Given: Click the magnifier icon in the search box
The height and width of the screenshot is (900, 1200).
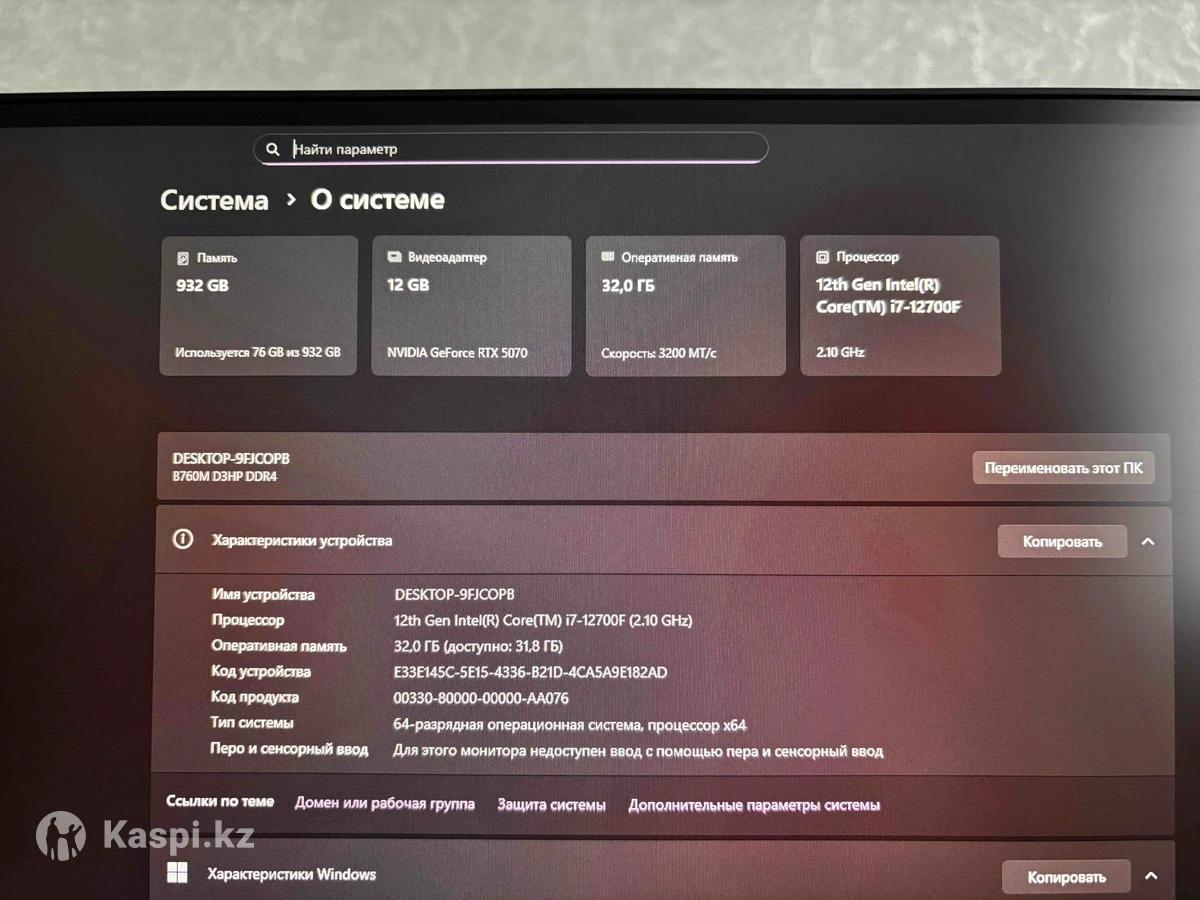Looking at the screenshot, I should (272, 150).
